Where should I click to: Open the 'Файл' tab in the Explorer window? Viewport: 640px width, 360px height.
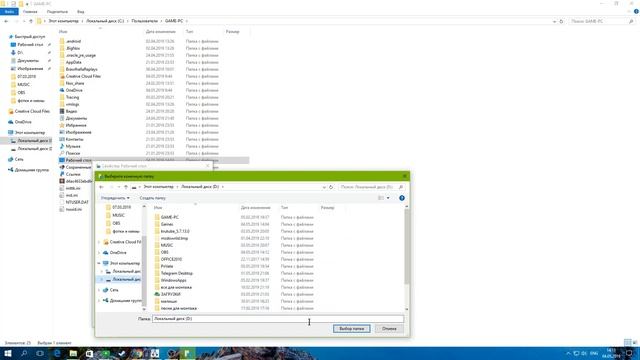pyautogui.click(x=9, y=12)
